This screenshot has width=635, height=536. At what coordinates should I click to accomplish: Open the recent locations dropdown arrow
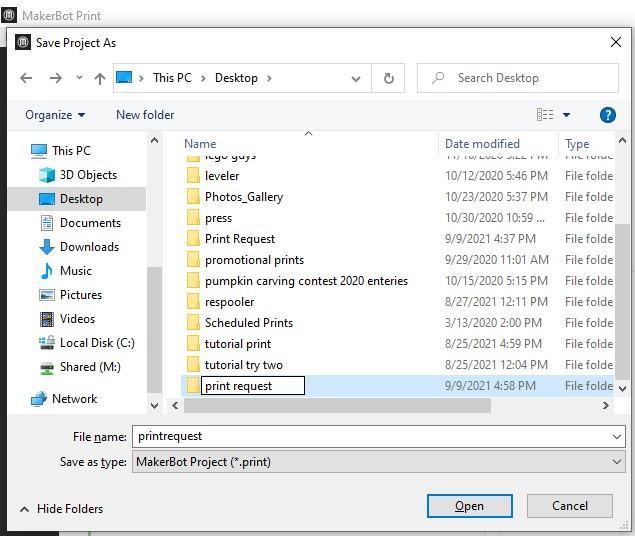(x=79, y=77)
